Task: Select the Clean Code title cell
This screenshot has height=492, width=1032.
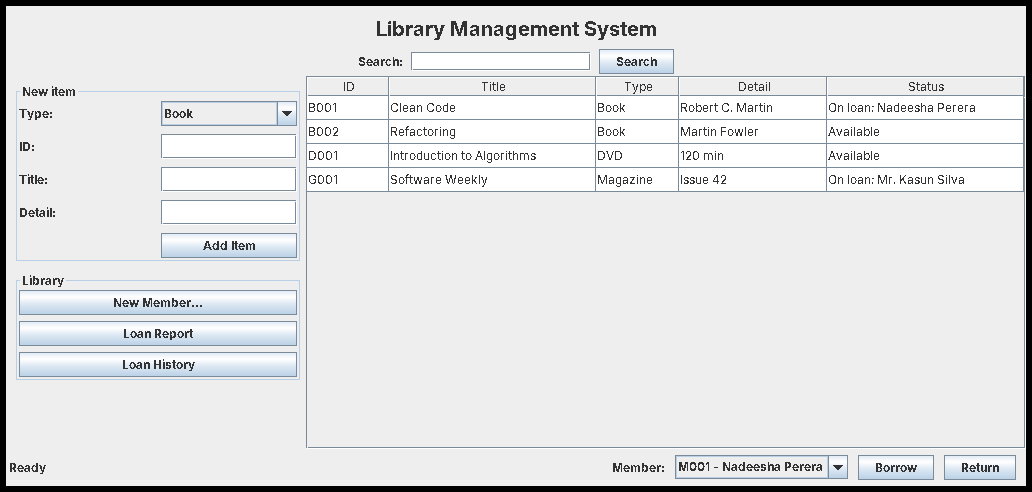Action: click(492, 108)
